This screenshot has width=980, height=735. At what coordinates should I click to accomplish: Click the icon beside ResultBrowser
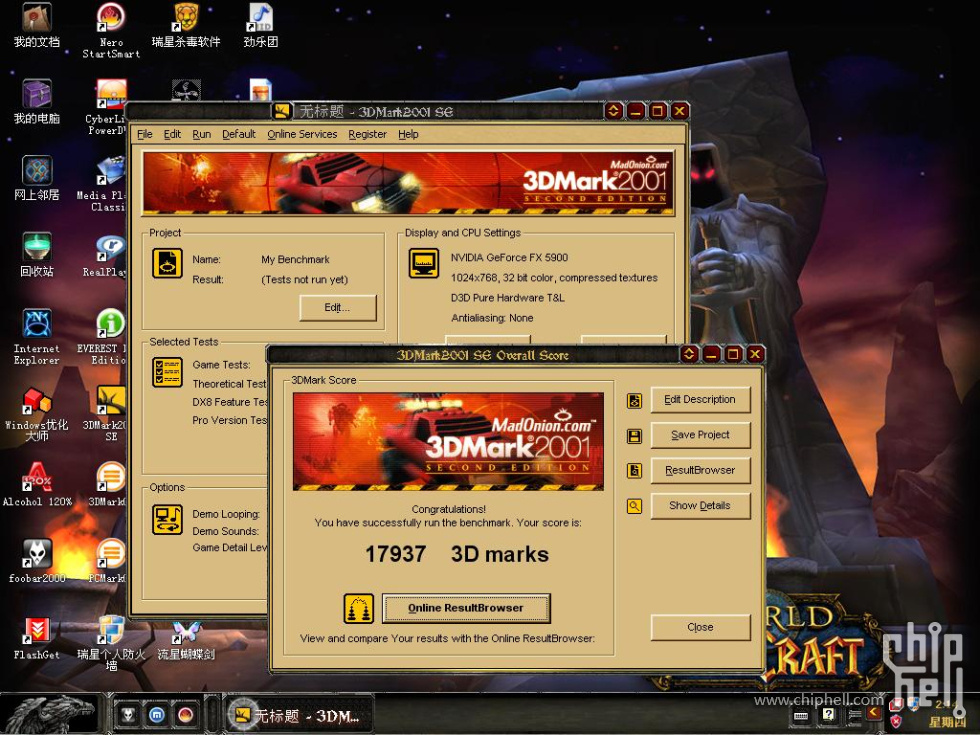tap(634, 471)
